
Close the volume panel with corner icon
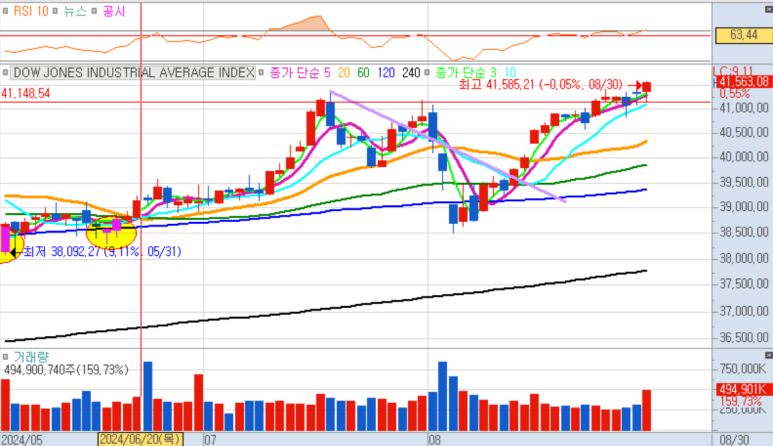(x=768, y=355)
